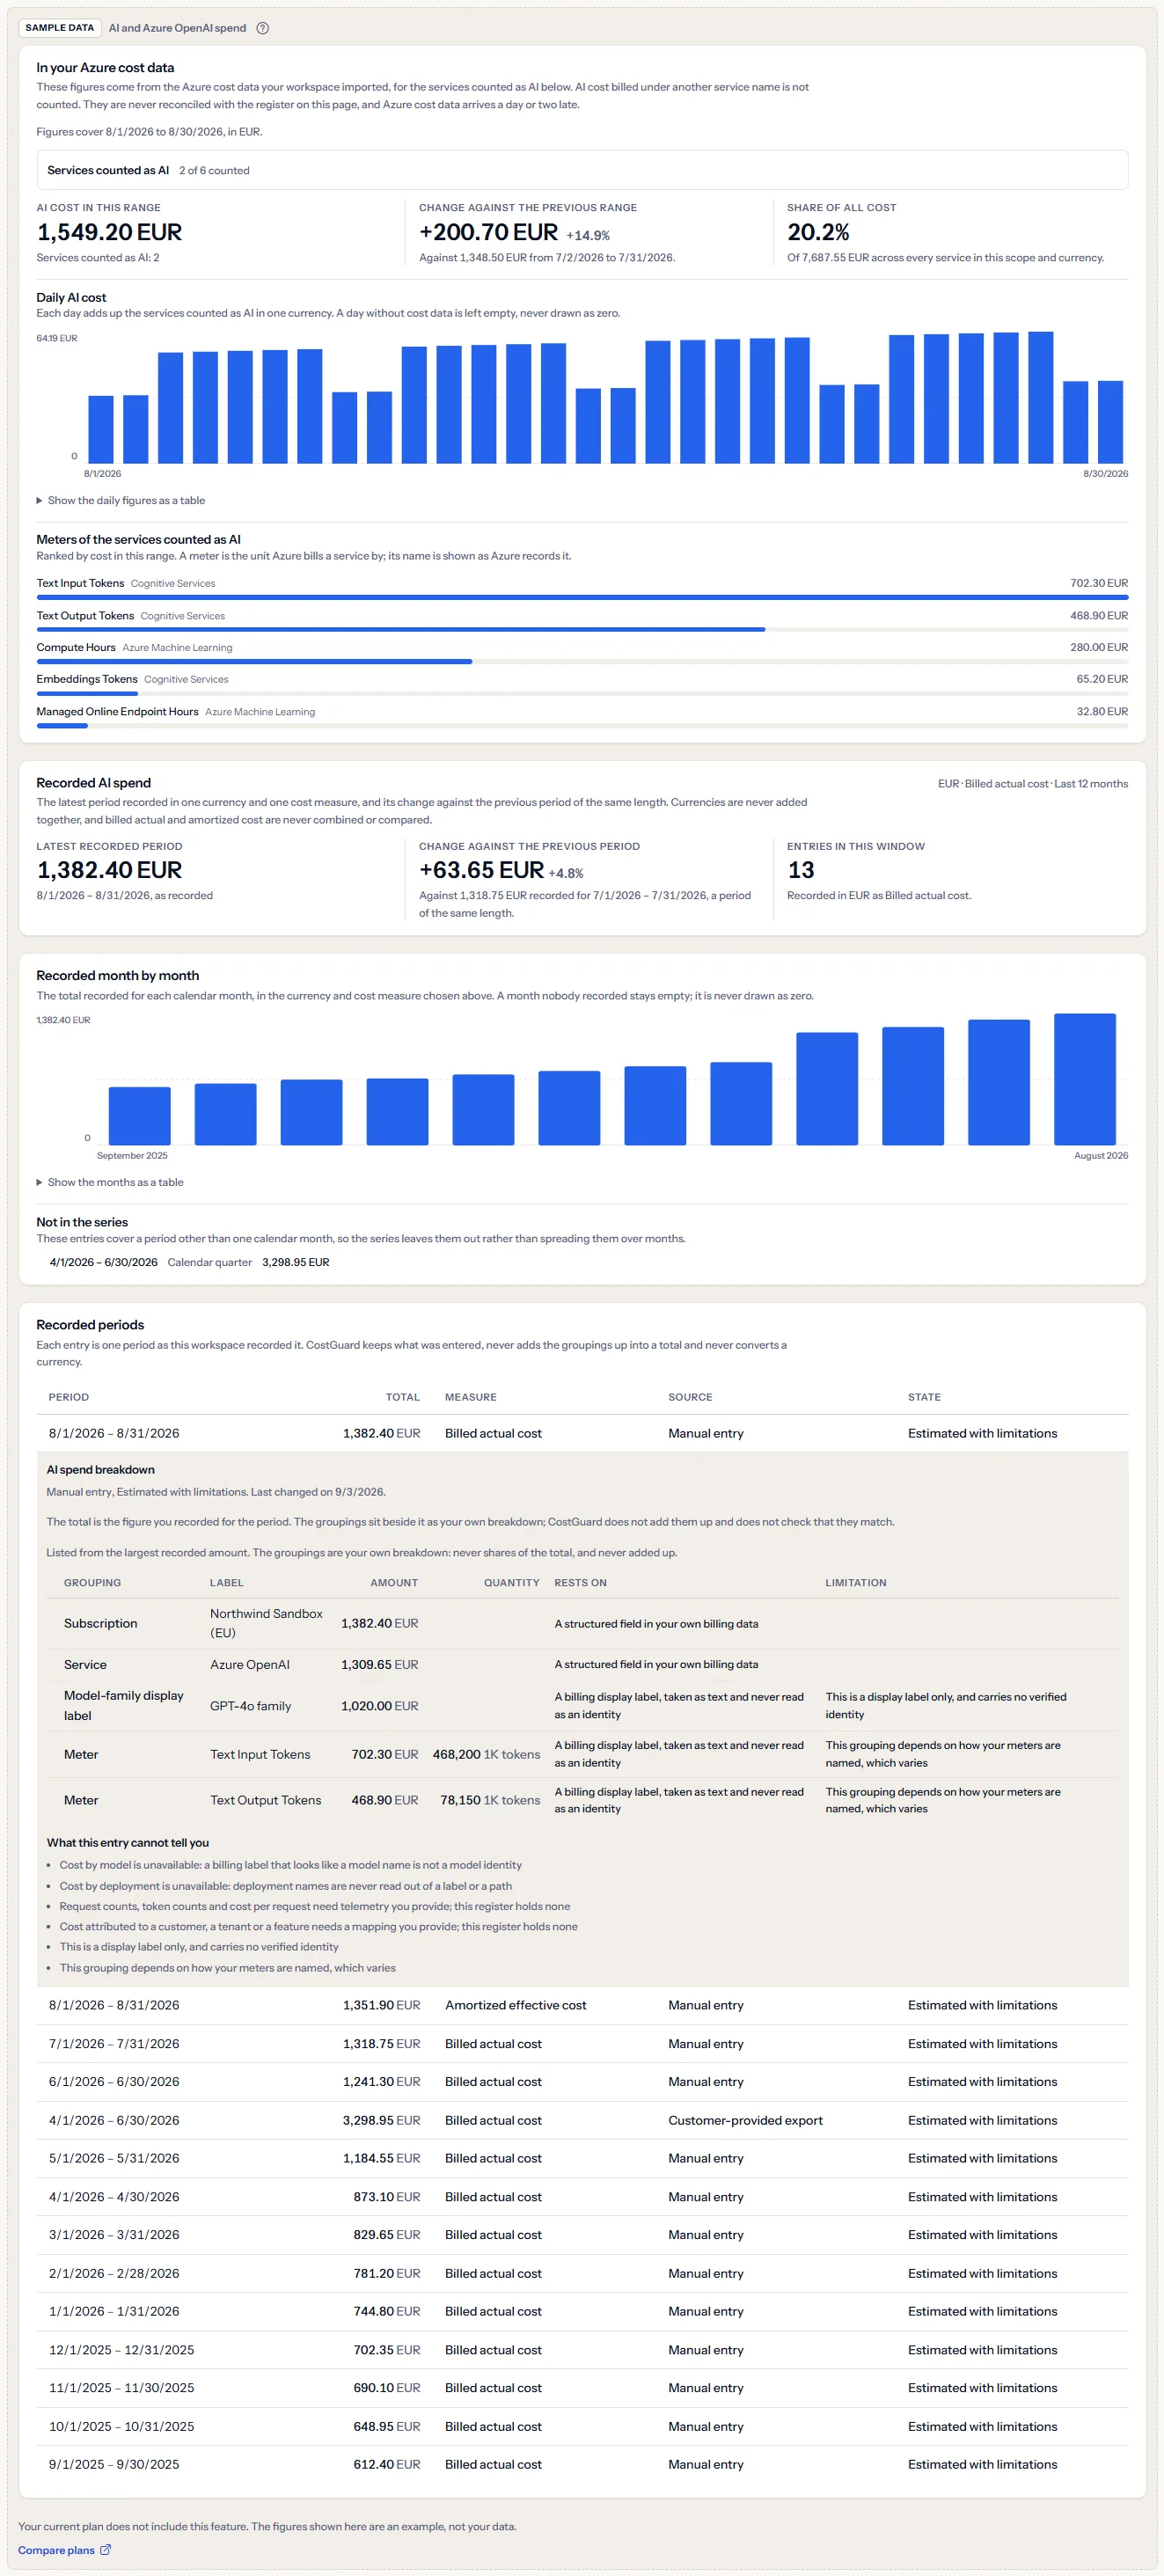Screen dimensions: 1164x2576
Task: Select the 11/1/2025 – 11/30/2025 period row
Action: 582,2388
